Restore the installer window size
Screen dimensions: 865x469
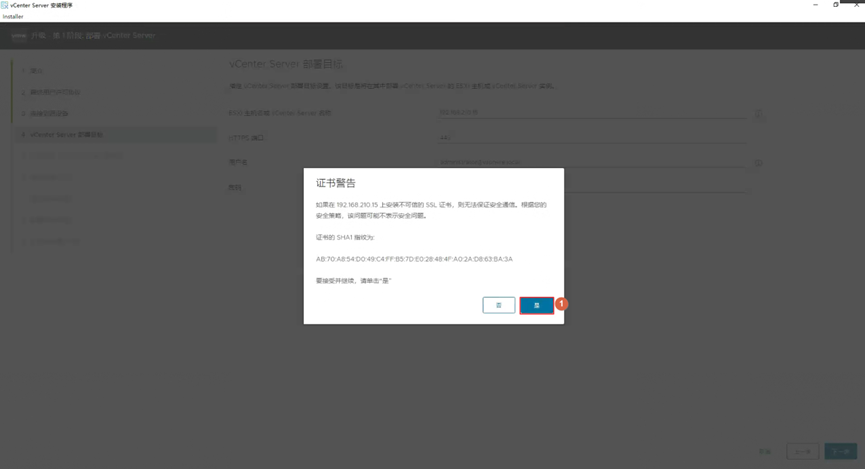(x=836, y=4)
